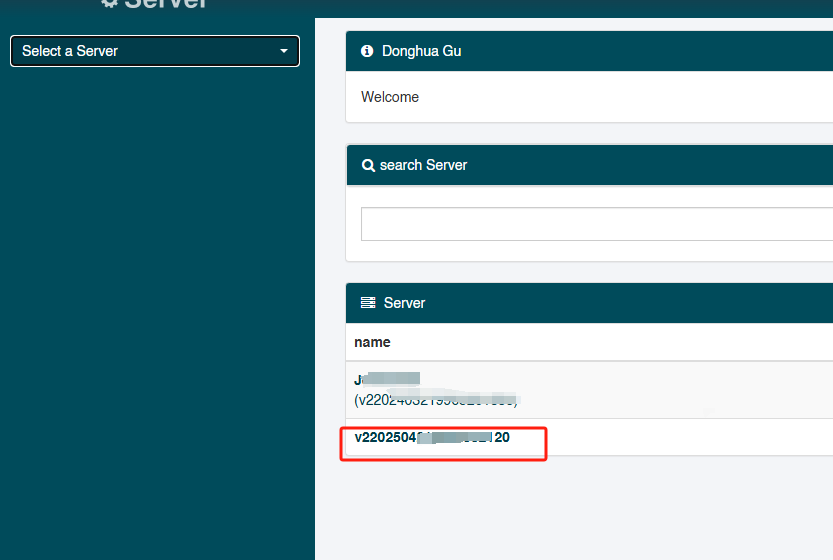This screenshot has width=833, height=560.
Task: Click the magnifier icon in search Server header
Action: click(x=368, y=165)
